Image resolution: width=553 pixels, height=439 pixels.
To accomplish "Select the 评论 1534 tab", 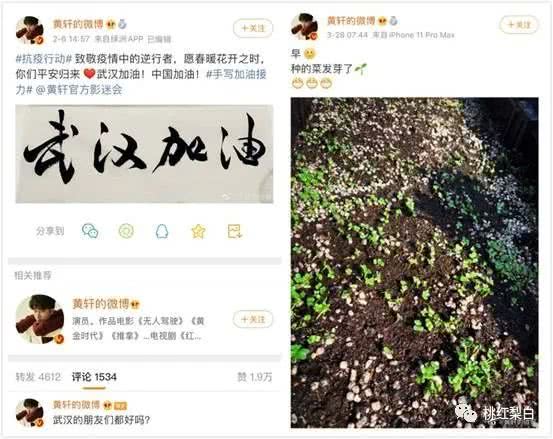I will pos(94,377).
